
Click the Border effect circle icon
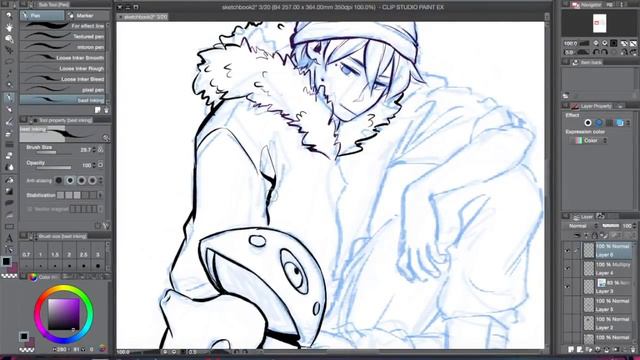pyautogui.click(x=588, y=122)
